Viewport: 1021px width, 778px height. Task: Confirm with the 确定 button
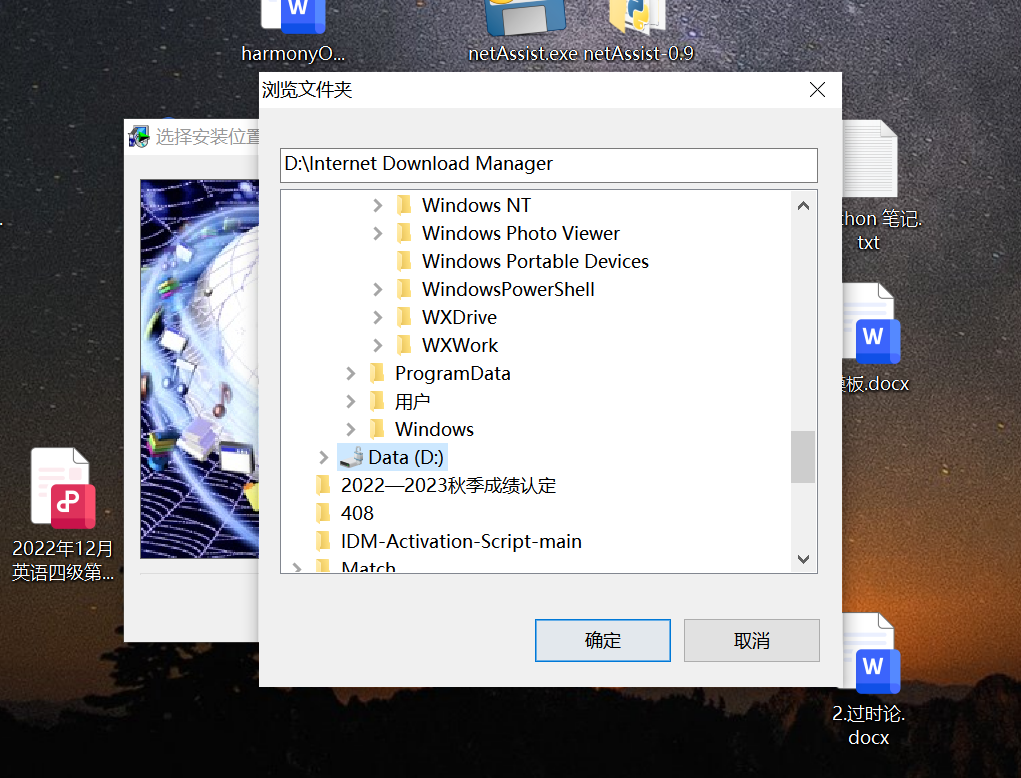[x=603, y=641]
